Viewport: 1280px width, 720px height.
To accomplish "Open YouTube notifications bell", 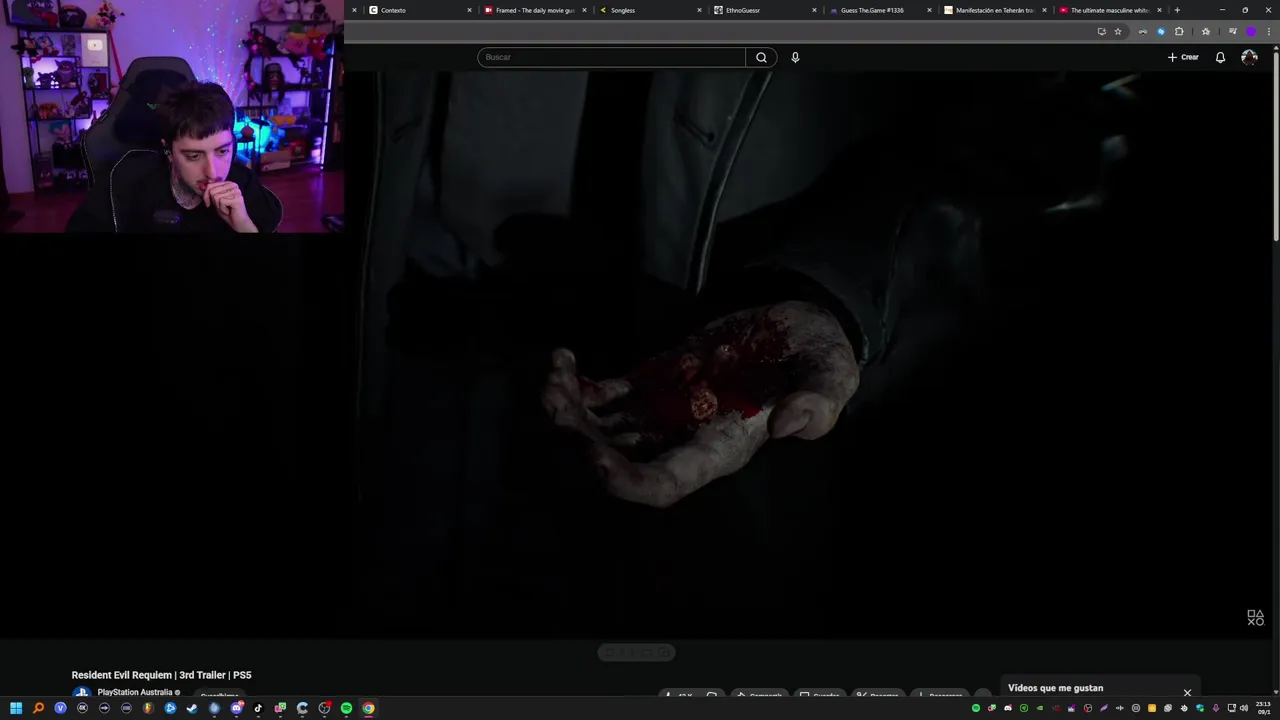I will pyautogui.click(x=1220, y=57).
